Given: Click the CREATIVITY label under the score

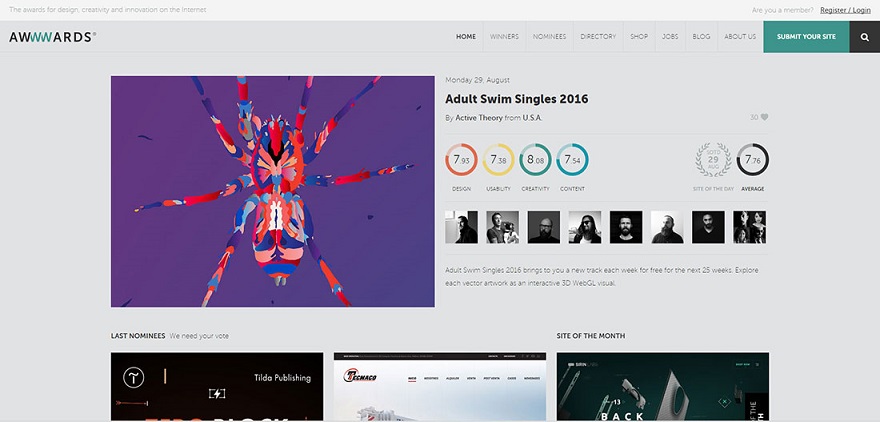Looking at the screenshot, I should coord(535,189).
